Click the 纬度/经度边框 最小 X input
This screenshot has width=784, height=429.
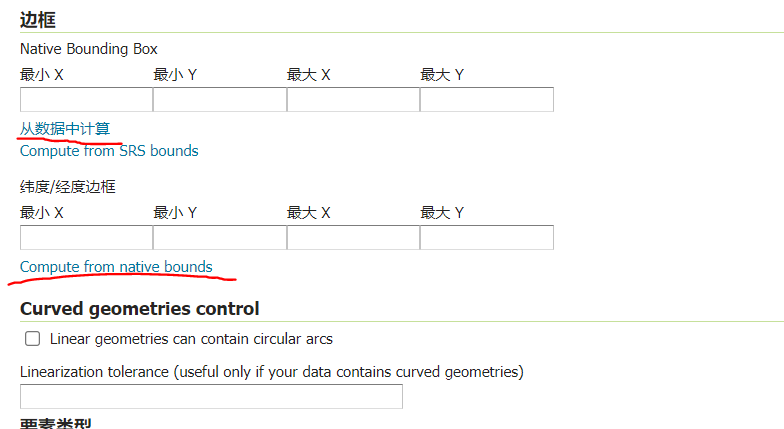coord(86,238)
